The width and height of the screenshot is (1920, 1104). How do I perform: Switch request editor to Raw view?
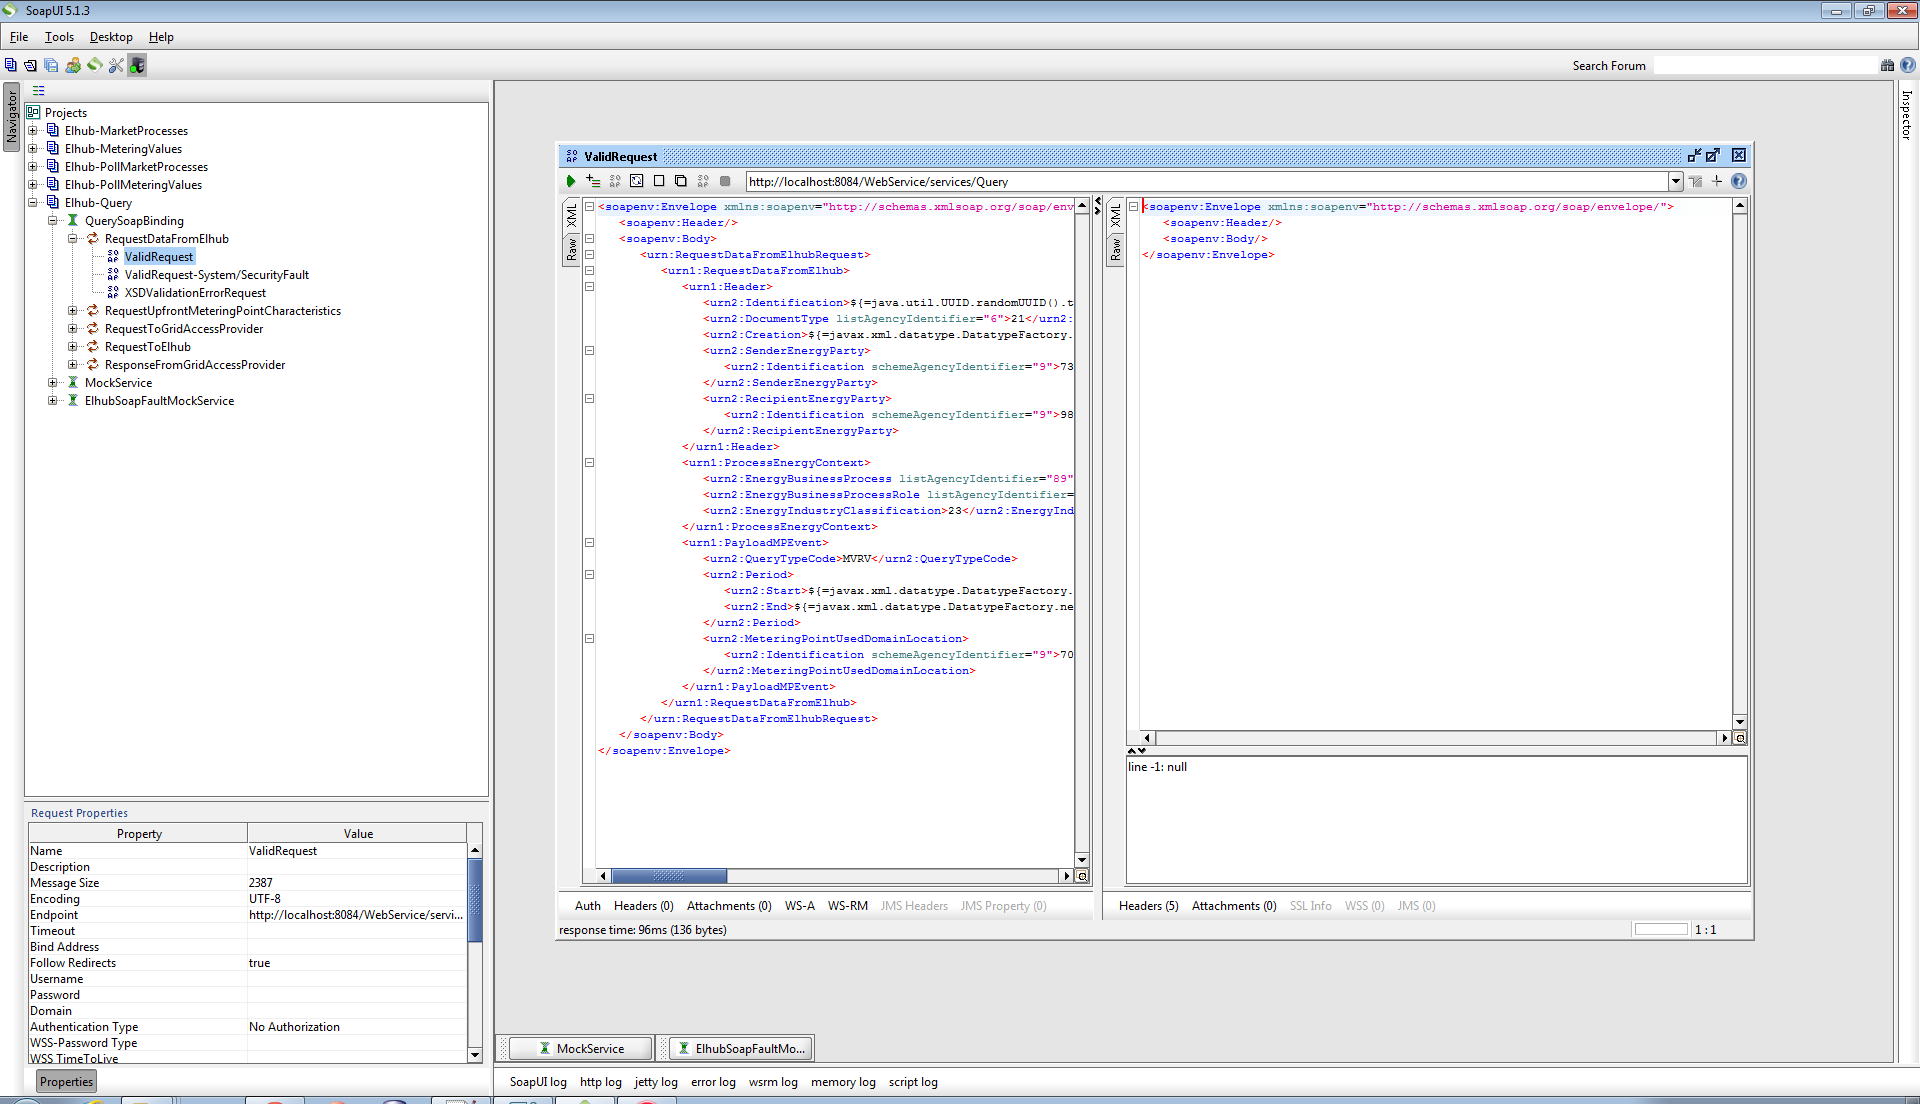(572, 250)
